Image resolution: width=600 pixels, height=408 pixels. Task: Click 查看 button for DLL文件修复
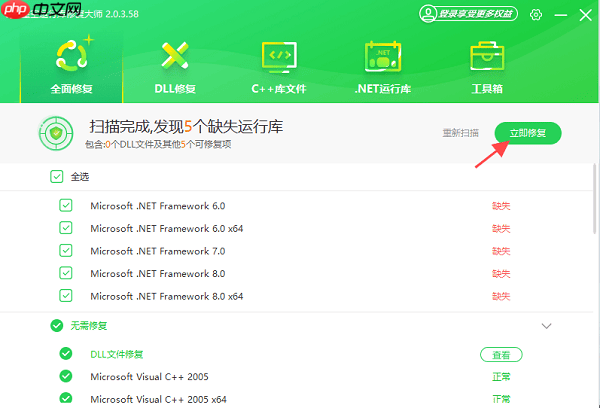click(x=501, y=355)
